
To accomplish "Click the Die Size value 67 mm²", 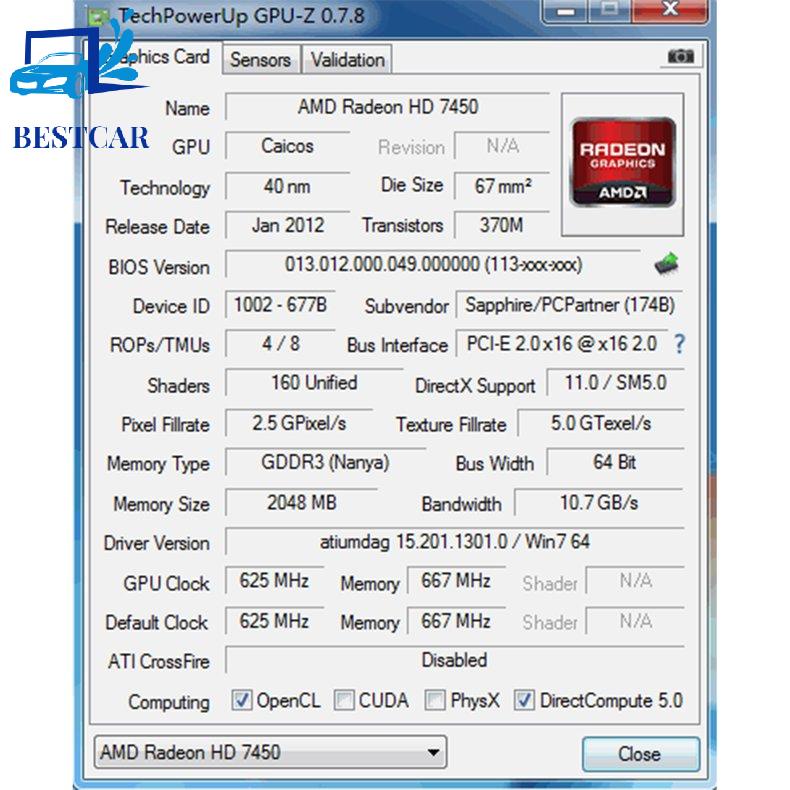I will 502,186.
